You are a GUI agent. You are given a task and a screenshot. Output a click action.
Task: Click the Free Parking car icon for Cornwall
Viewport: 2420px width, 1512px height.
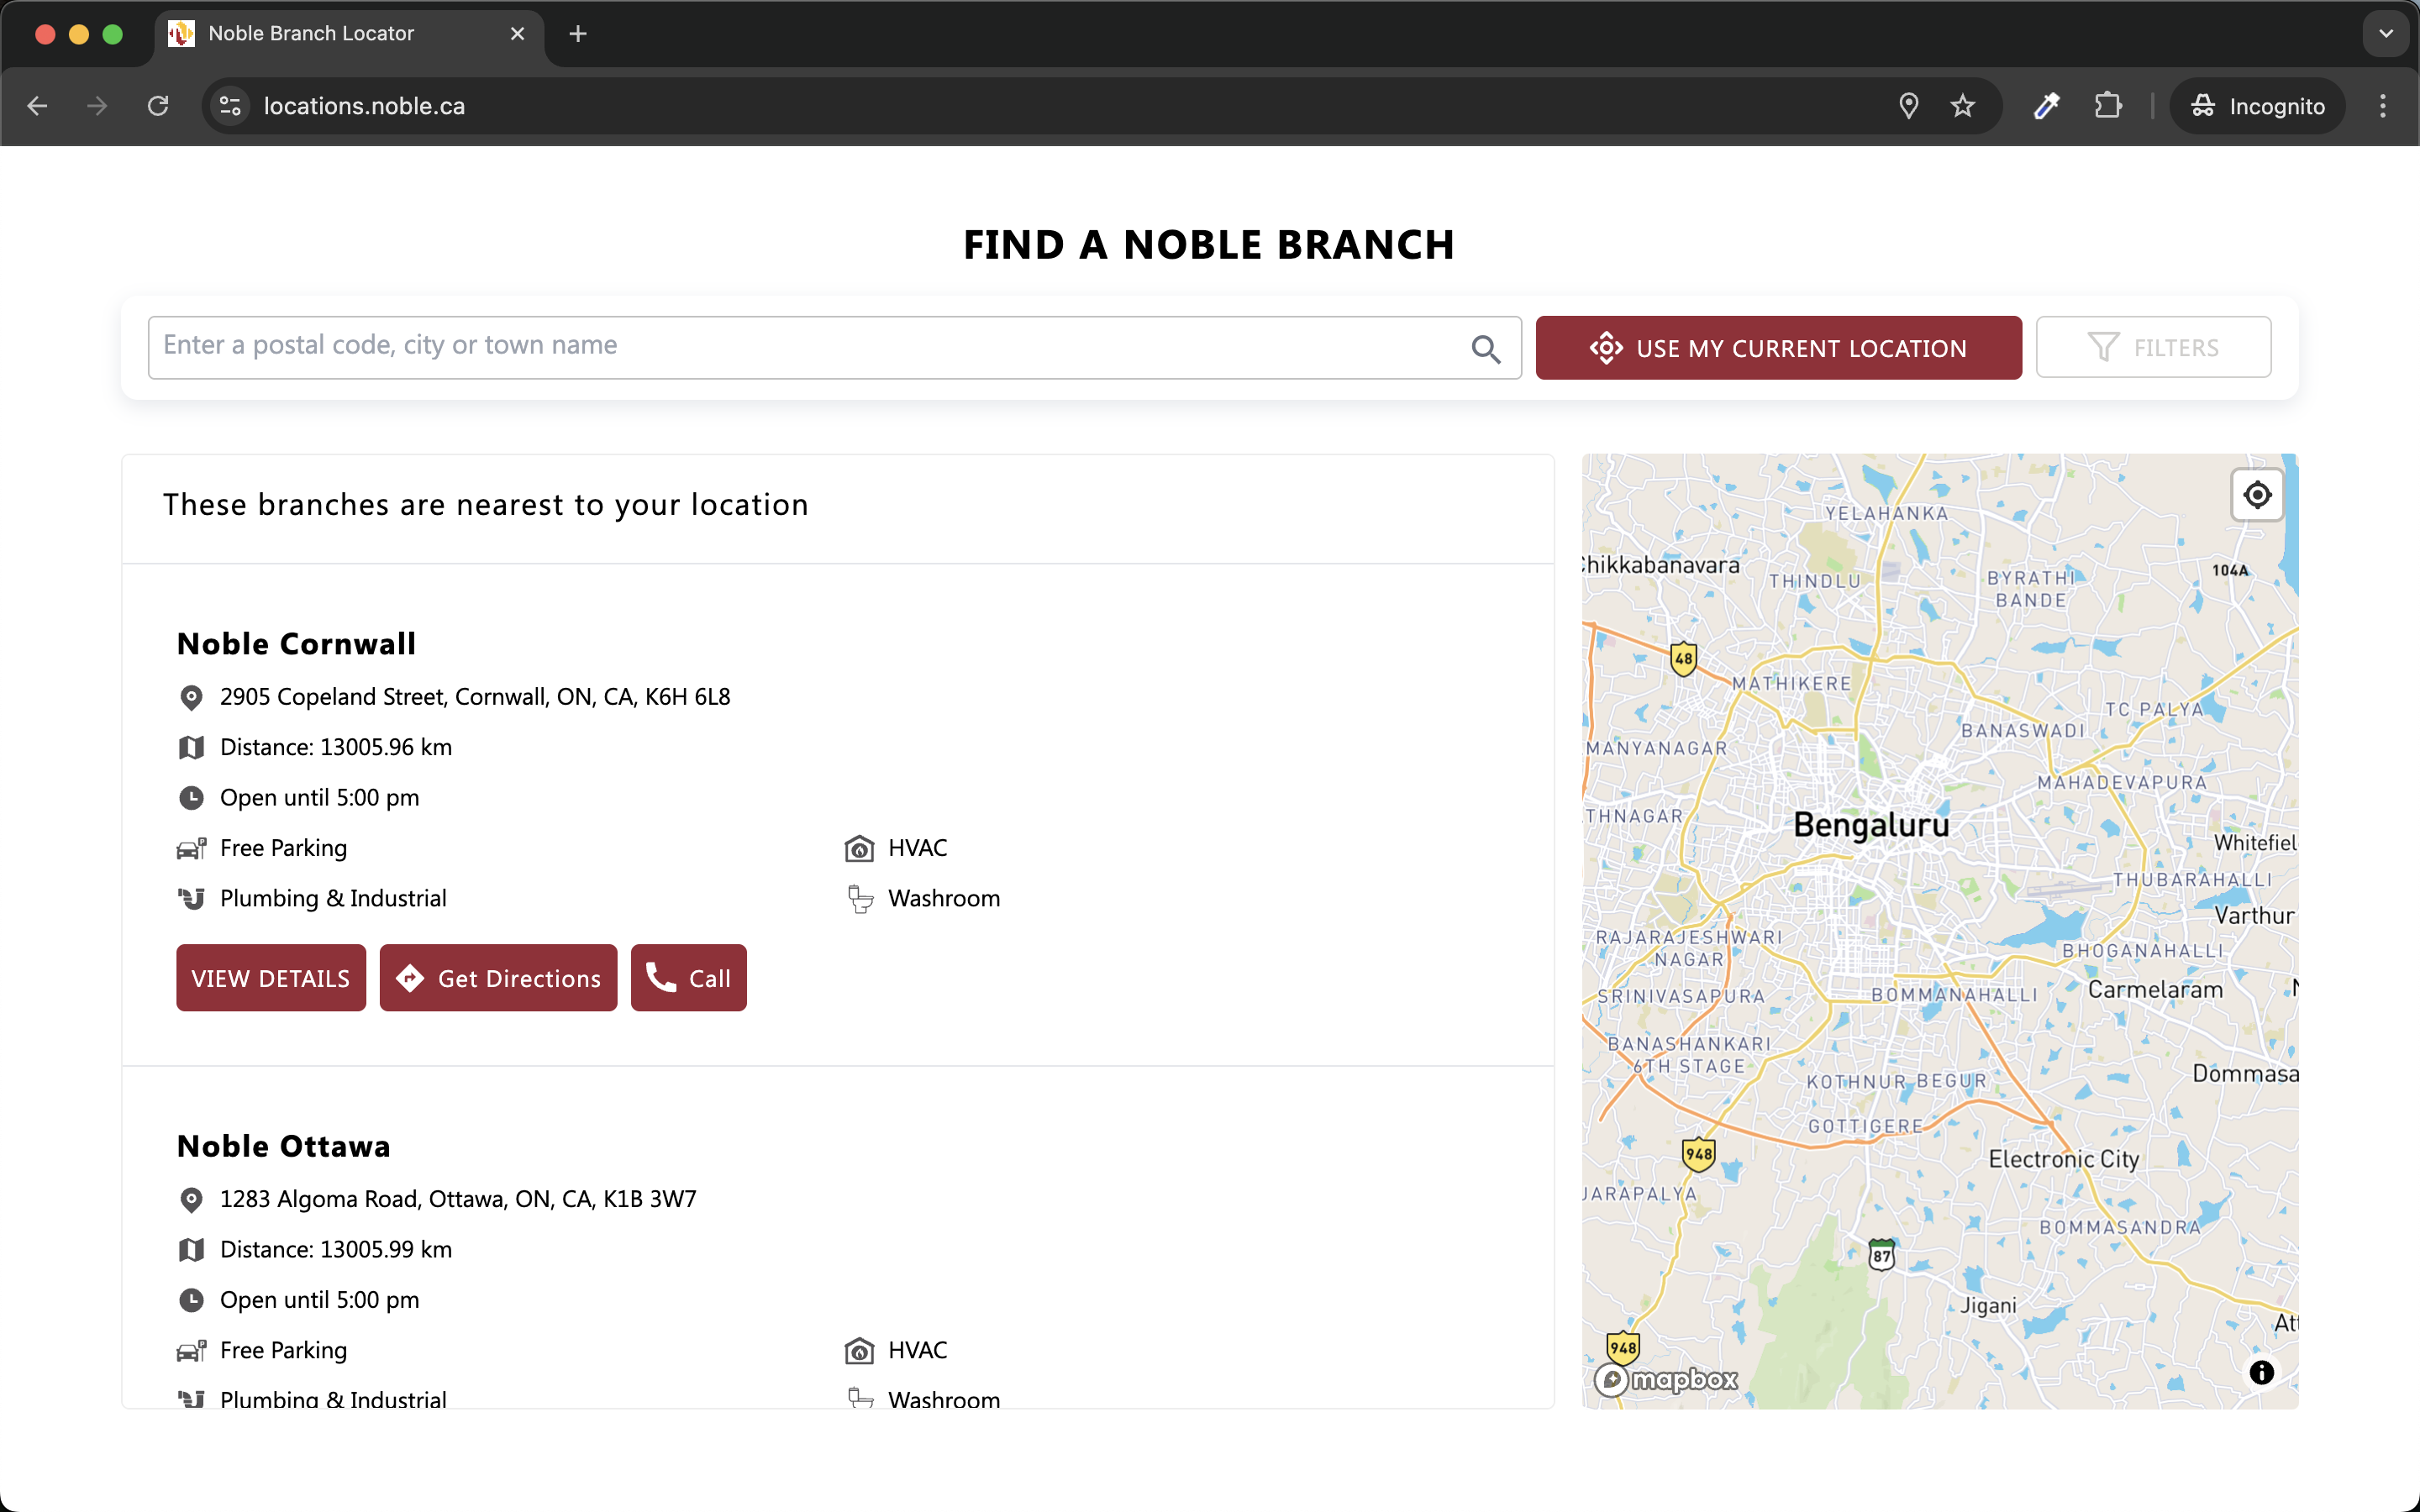click(x=191, y=849)
